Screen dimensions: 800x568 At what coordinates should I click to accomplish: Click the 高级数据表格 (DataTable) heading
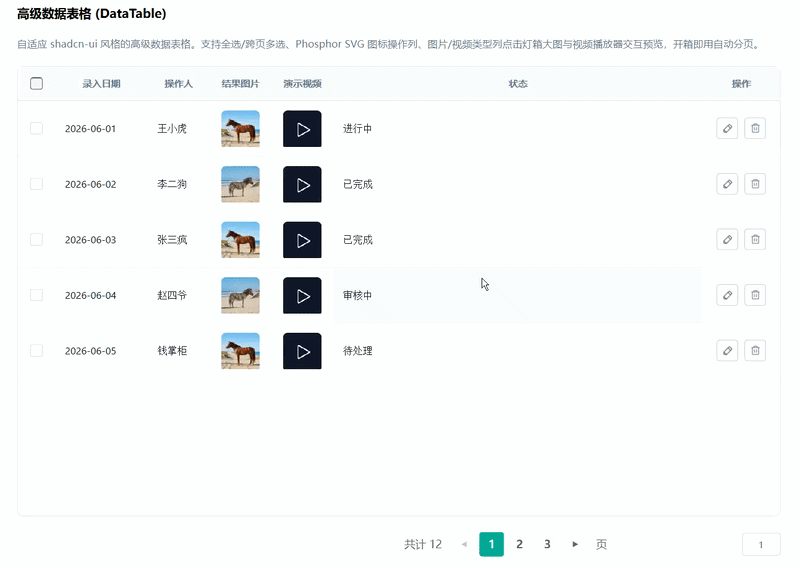[92, 14]
